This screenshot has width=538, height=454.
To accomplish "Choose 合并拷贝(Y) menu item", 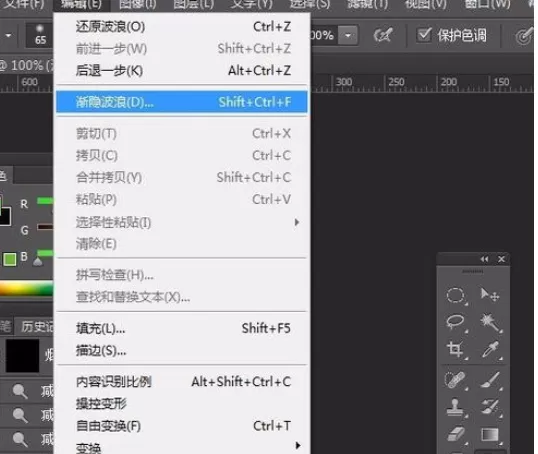I will (x=182, y=177).
